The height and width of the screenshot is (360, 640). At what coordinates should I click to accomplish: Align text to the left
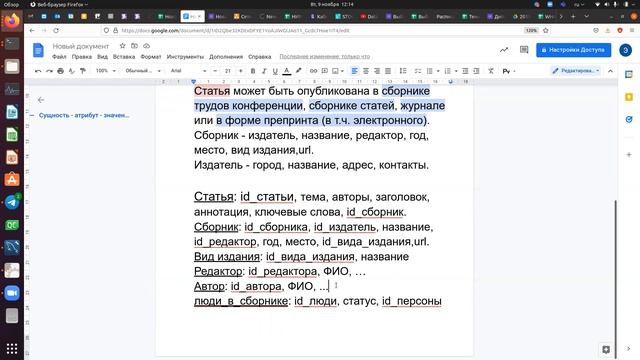(x=354, y=71)
